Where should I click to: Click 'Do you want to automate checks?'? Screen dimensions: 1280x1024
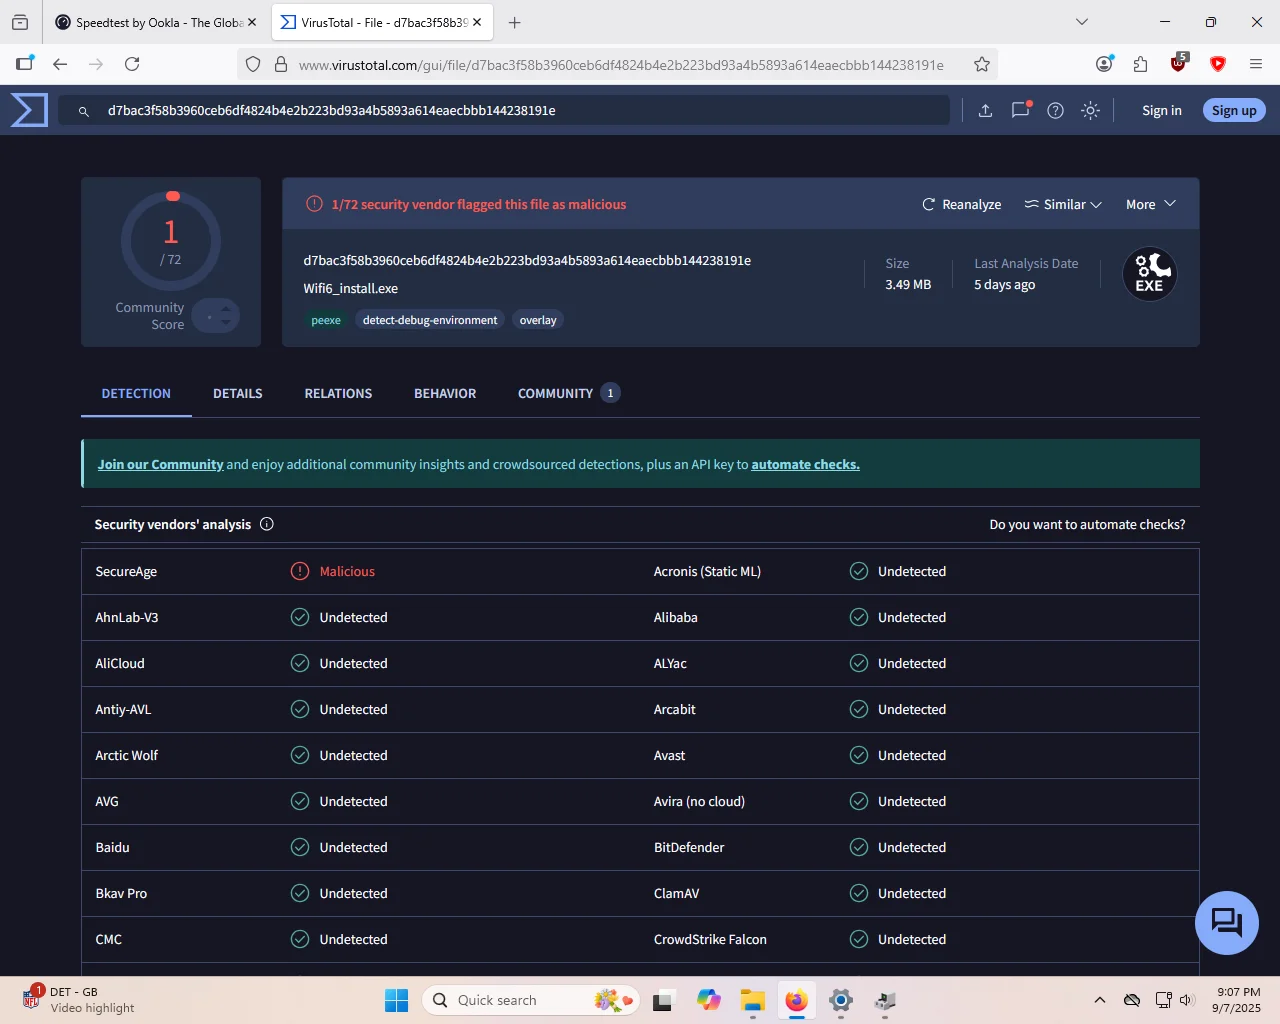point(1087,524)
